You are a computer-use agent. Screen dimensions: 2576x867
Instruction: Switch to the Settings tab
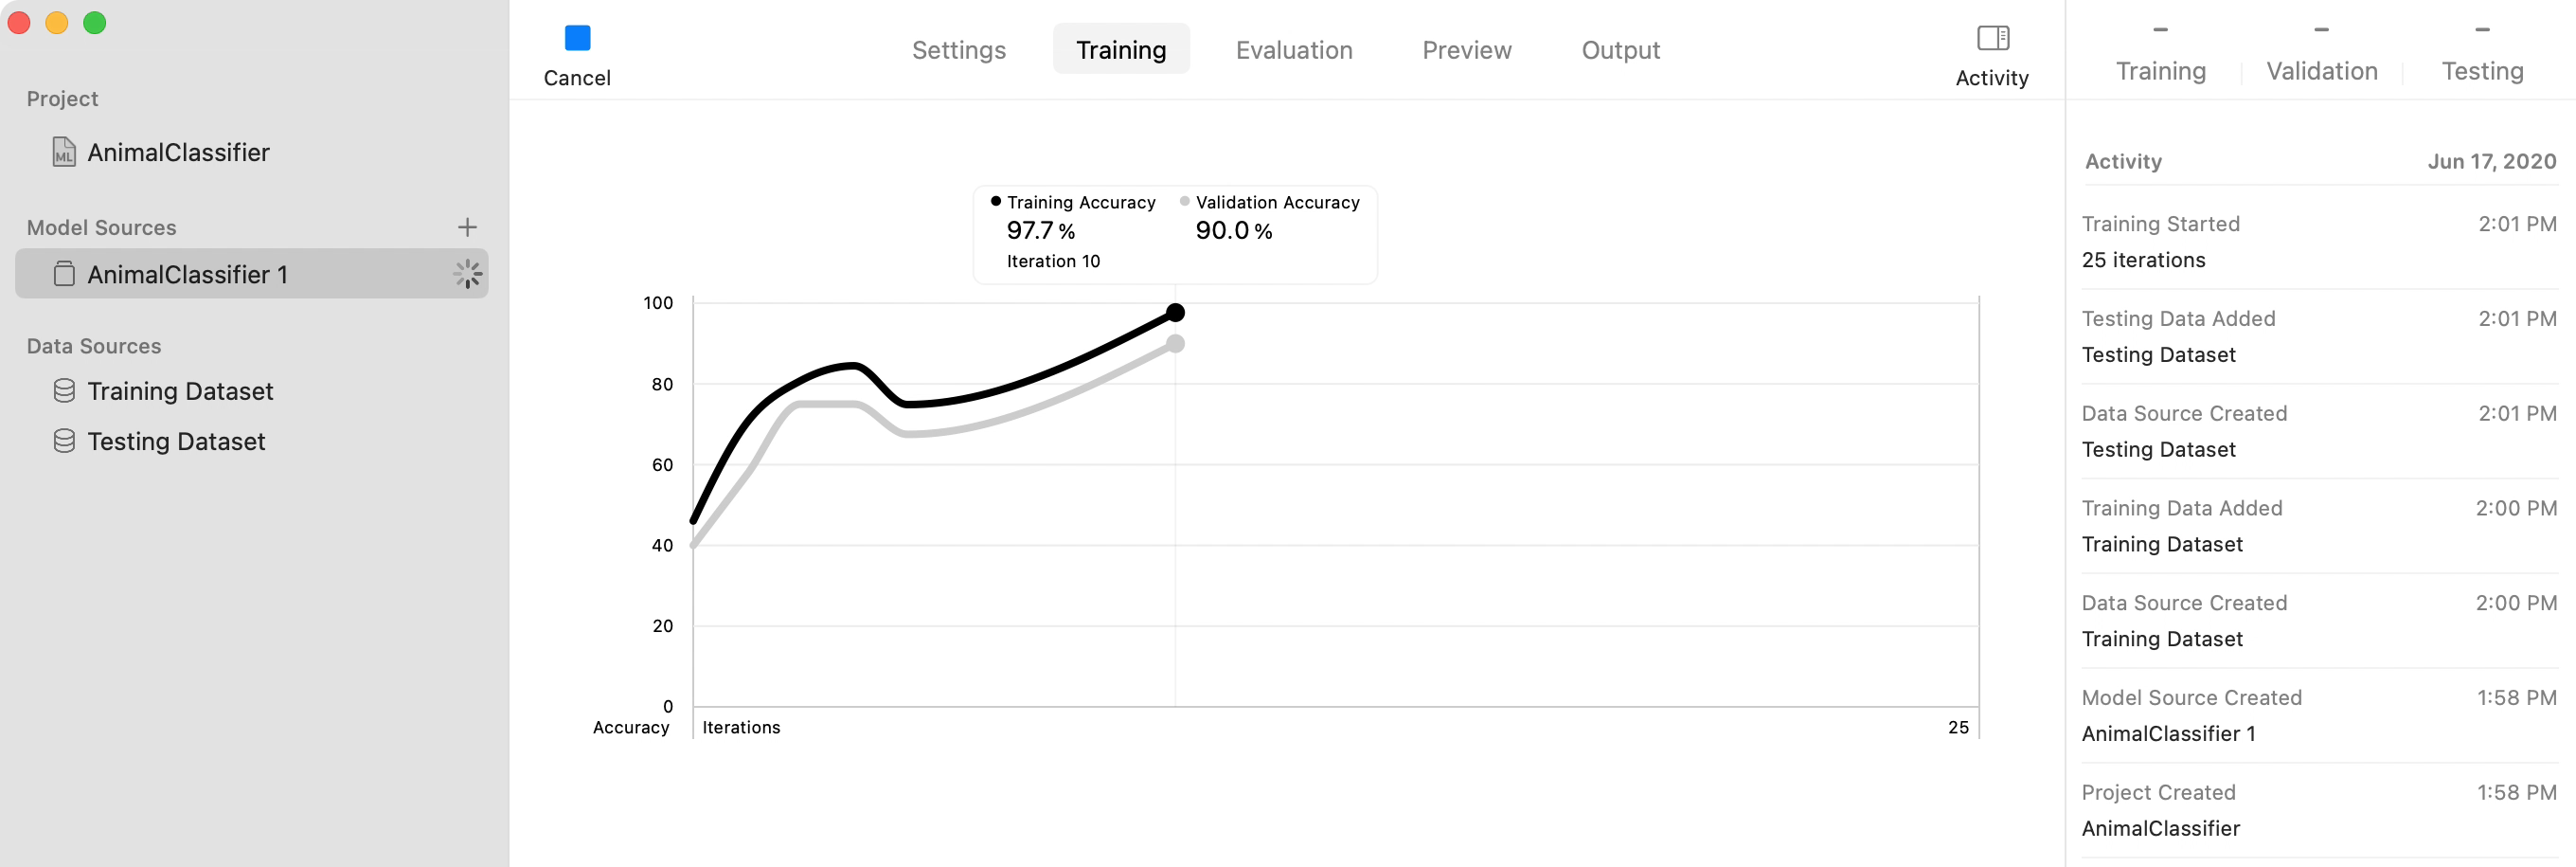tap(958, 50)
